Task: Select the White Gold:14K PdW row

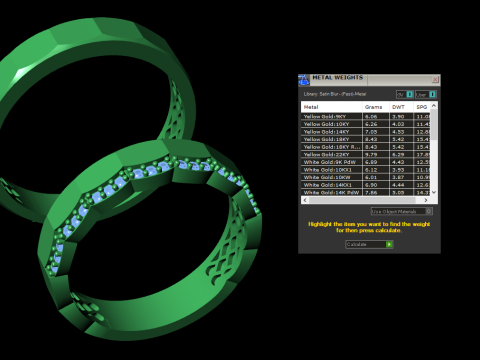Action: (365, 192)
